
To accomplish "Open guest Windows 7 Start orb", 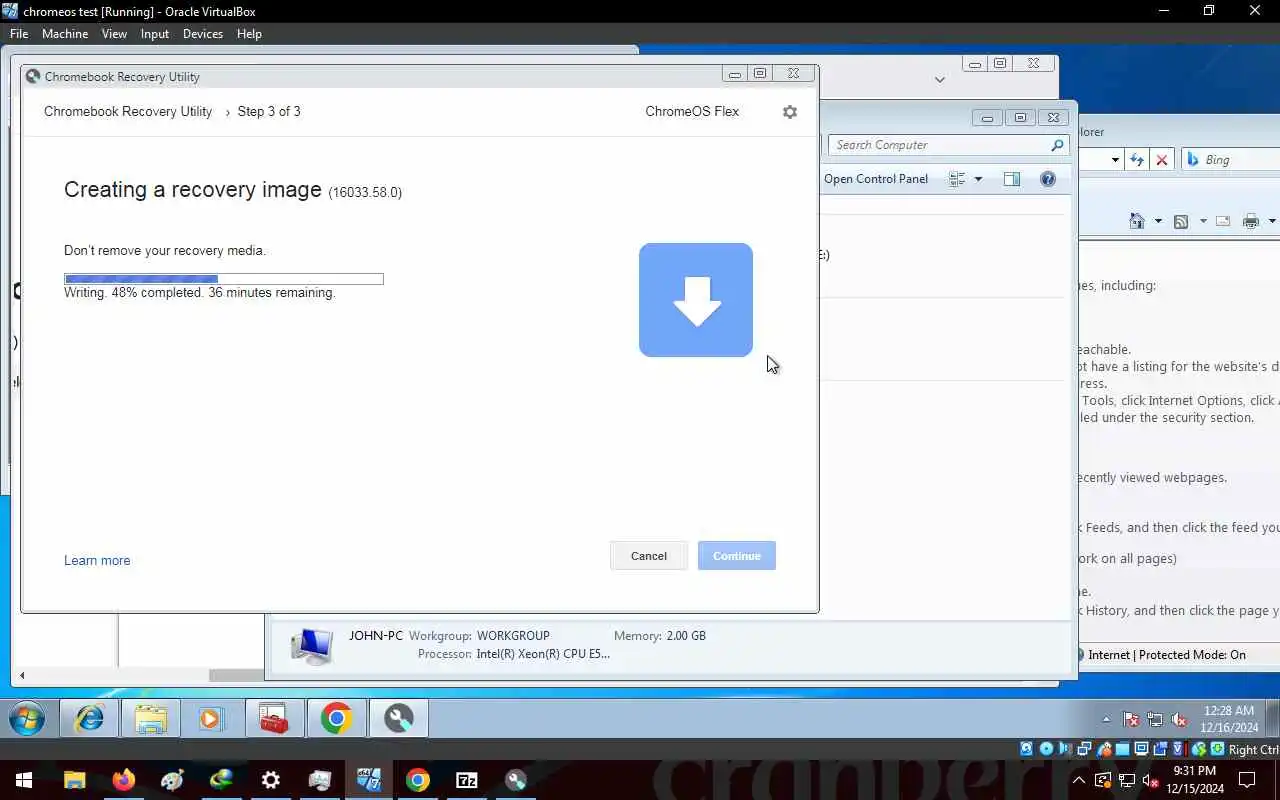I will click(x=27, y=718).
